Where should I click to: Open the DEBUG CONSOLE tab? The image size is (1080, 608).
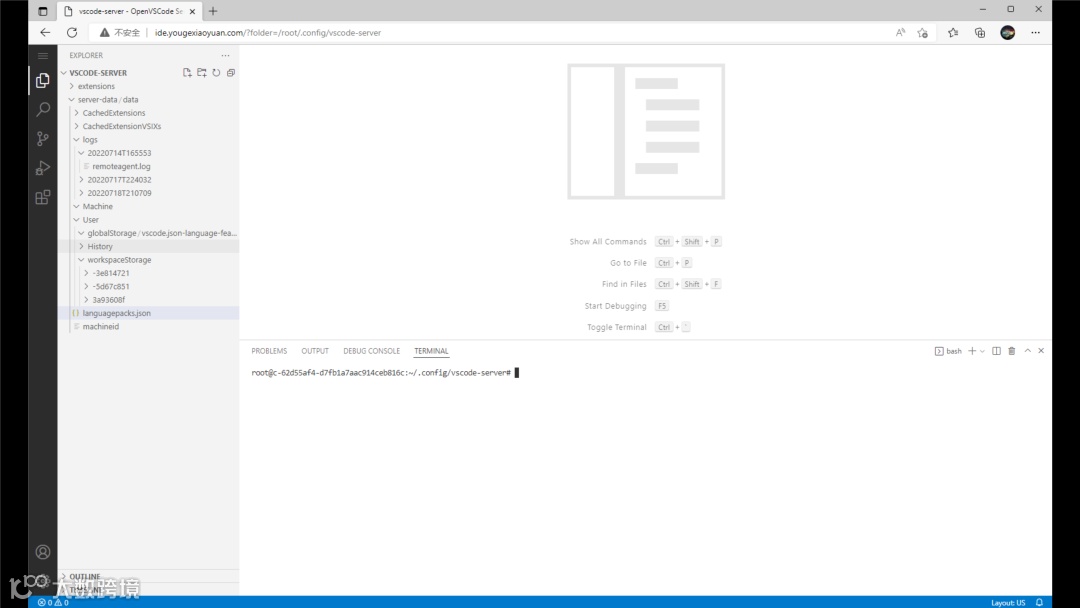click(371, 350)
